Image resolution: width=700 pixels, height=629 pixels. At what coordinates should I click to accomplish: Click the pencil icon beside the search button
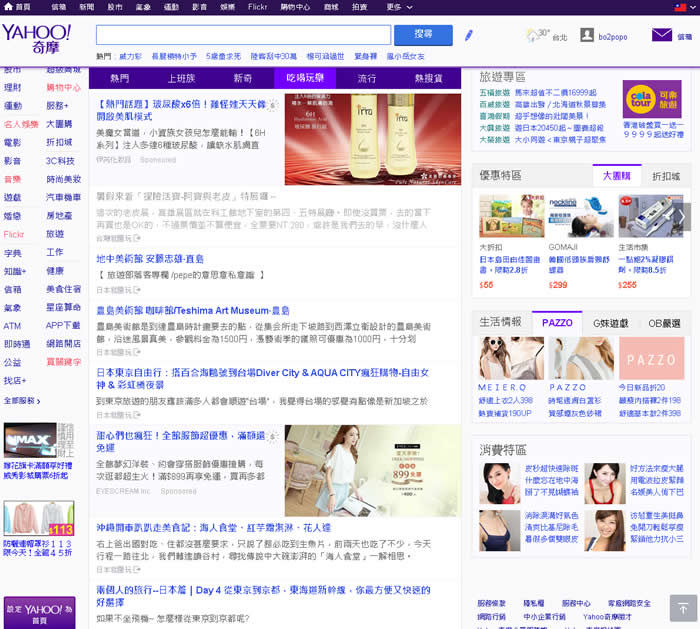pyautogui.click(x=469, y=35)
